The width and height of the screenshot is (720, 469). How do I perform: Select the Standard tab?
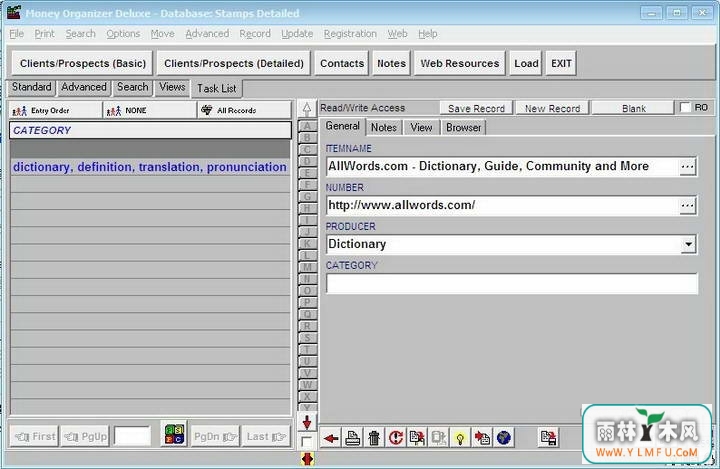pyautogui.click(x=32, y=87)
